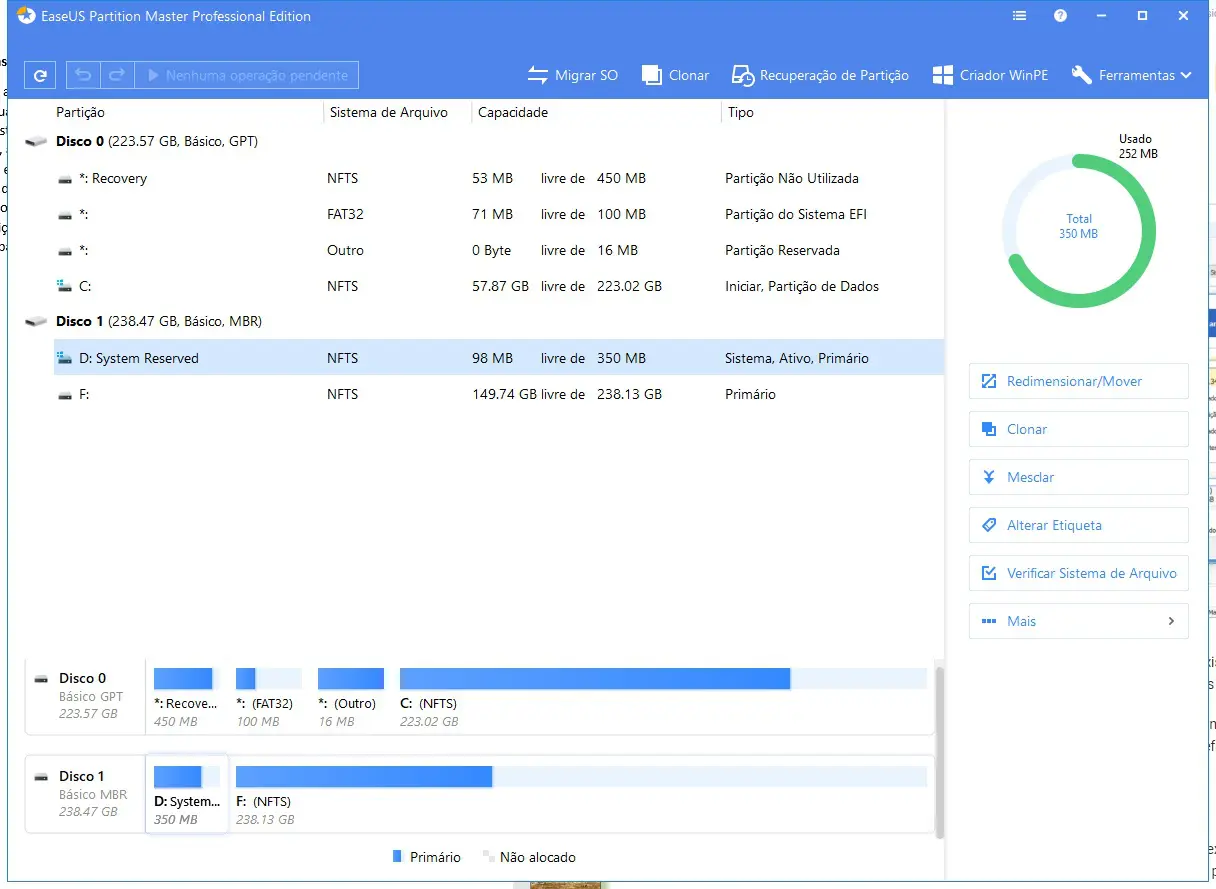Expand the Ferramentas dropdown menu
The height and width of the screenshot is (889, 1216).
pyautogui.click(x=1131, y=75)
